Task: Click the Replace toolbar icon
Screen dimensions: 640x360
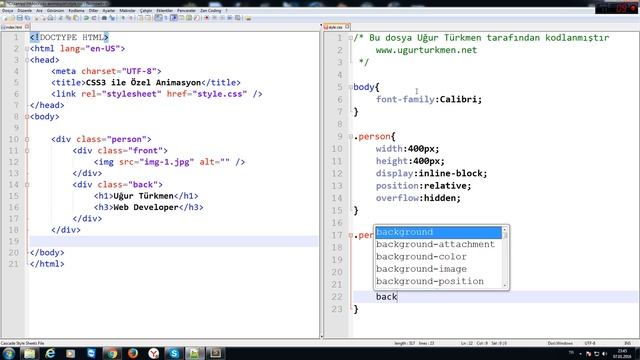Action: (112, 18)
